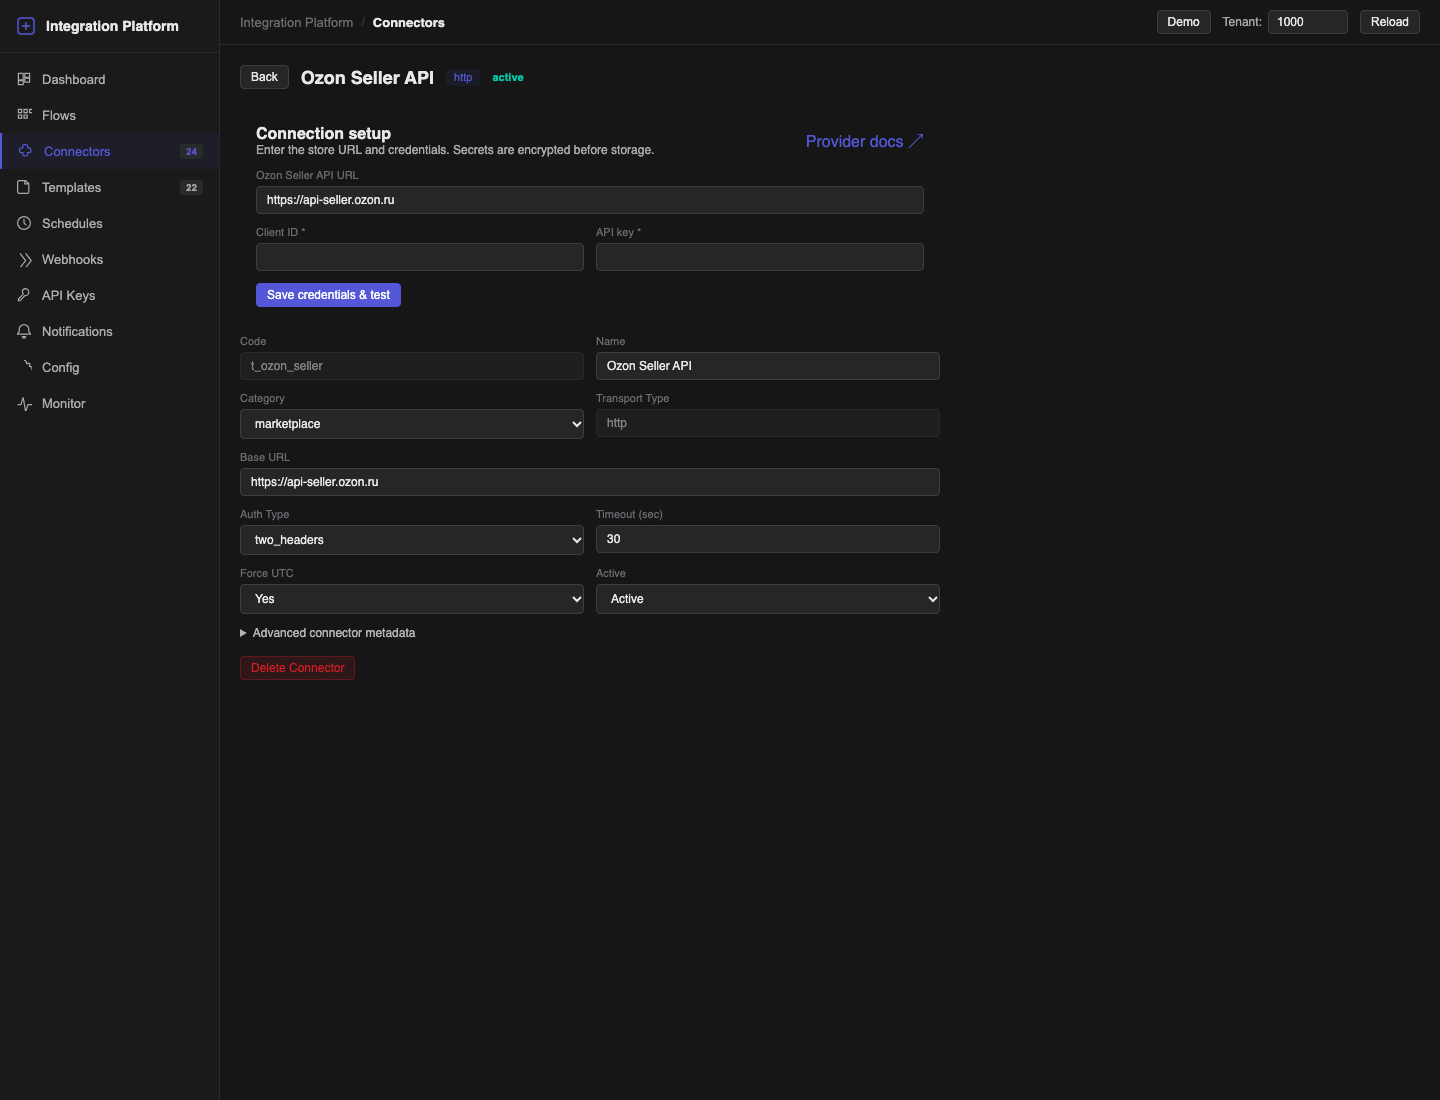Click the Delete Connector button
The image size is (1440, 1100).
pos(297,668)
